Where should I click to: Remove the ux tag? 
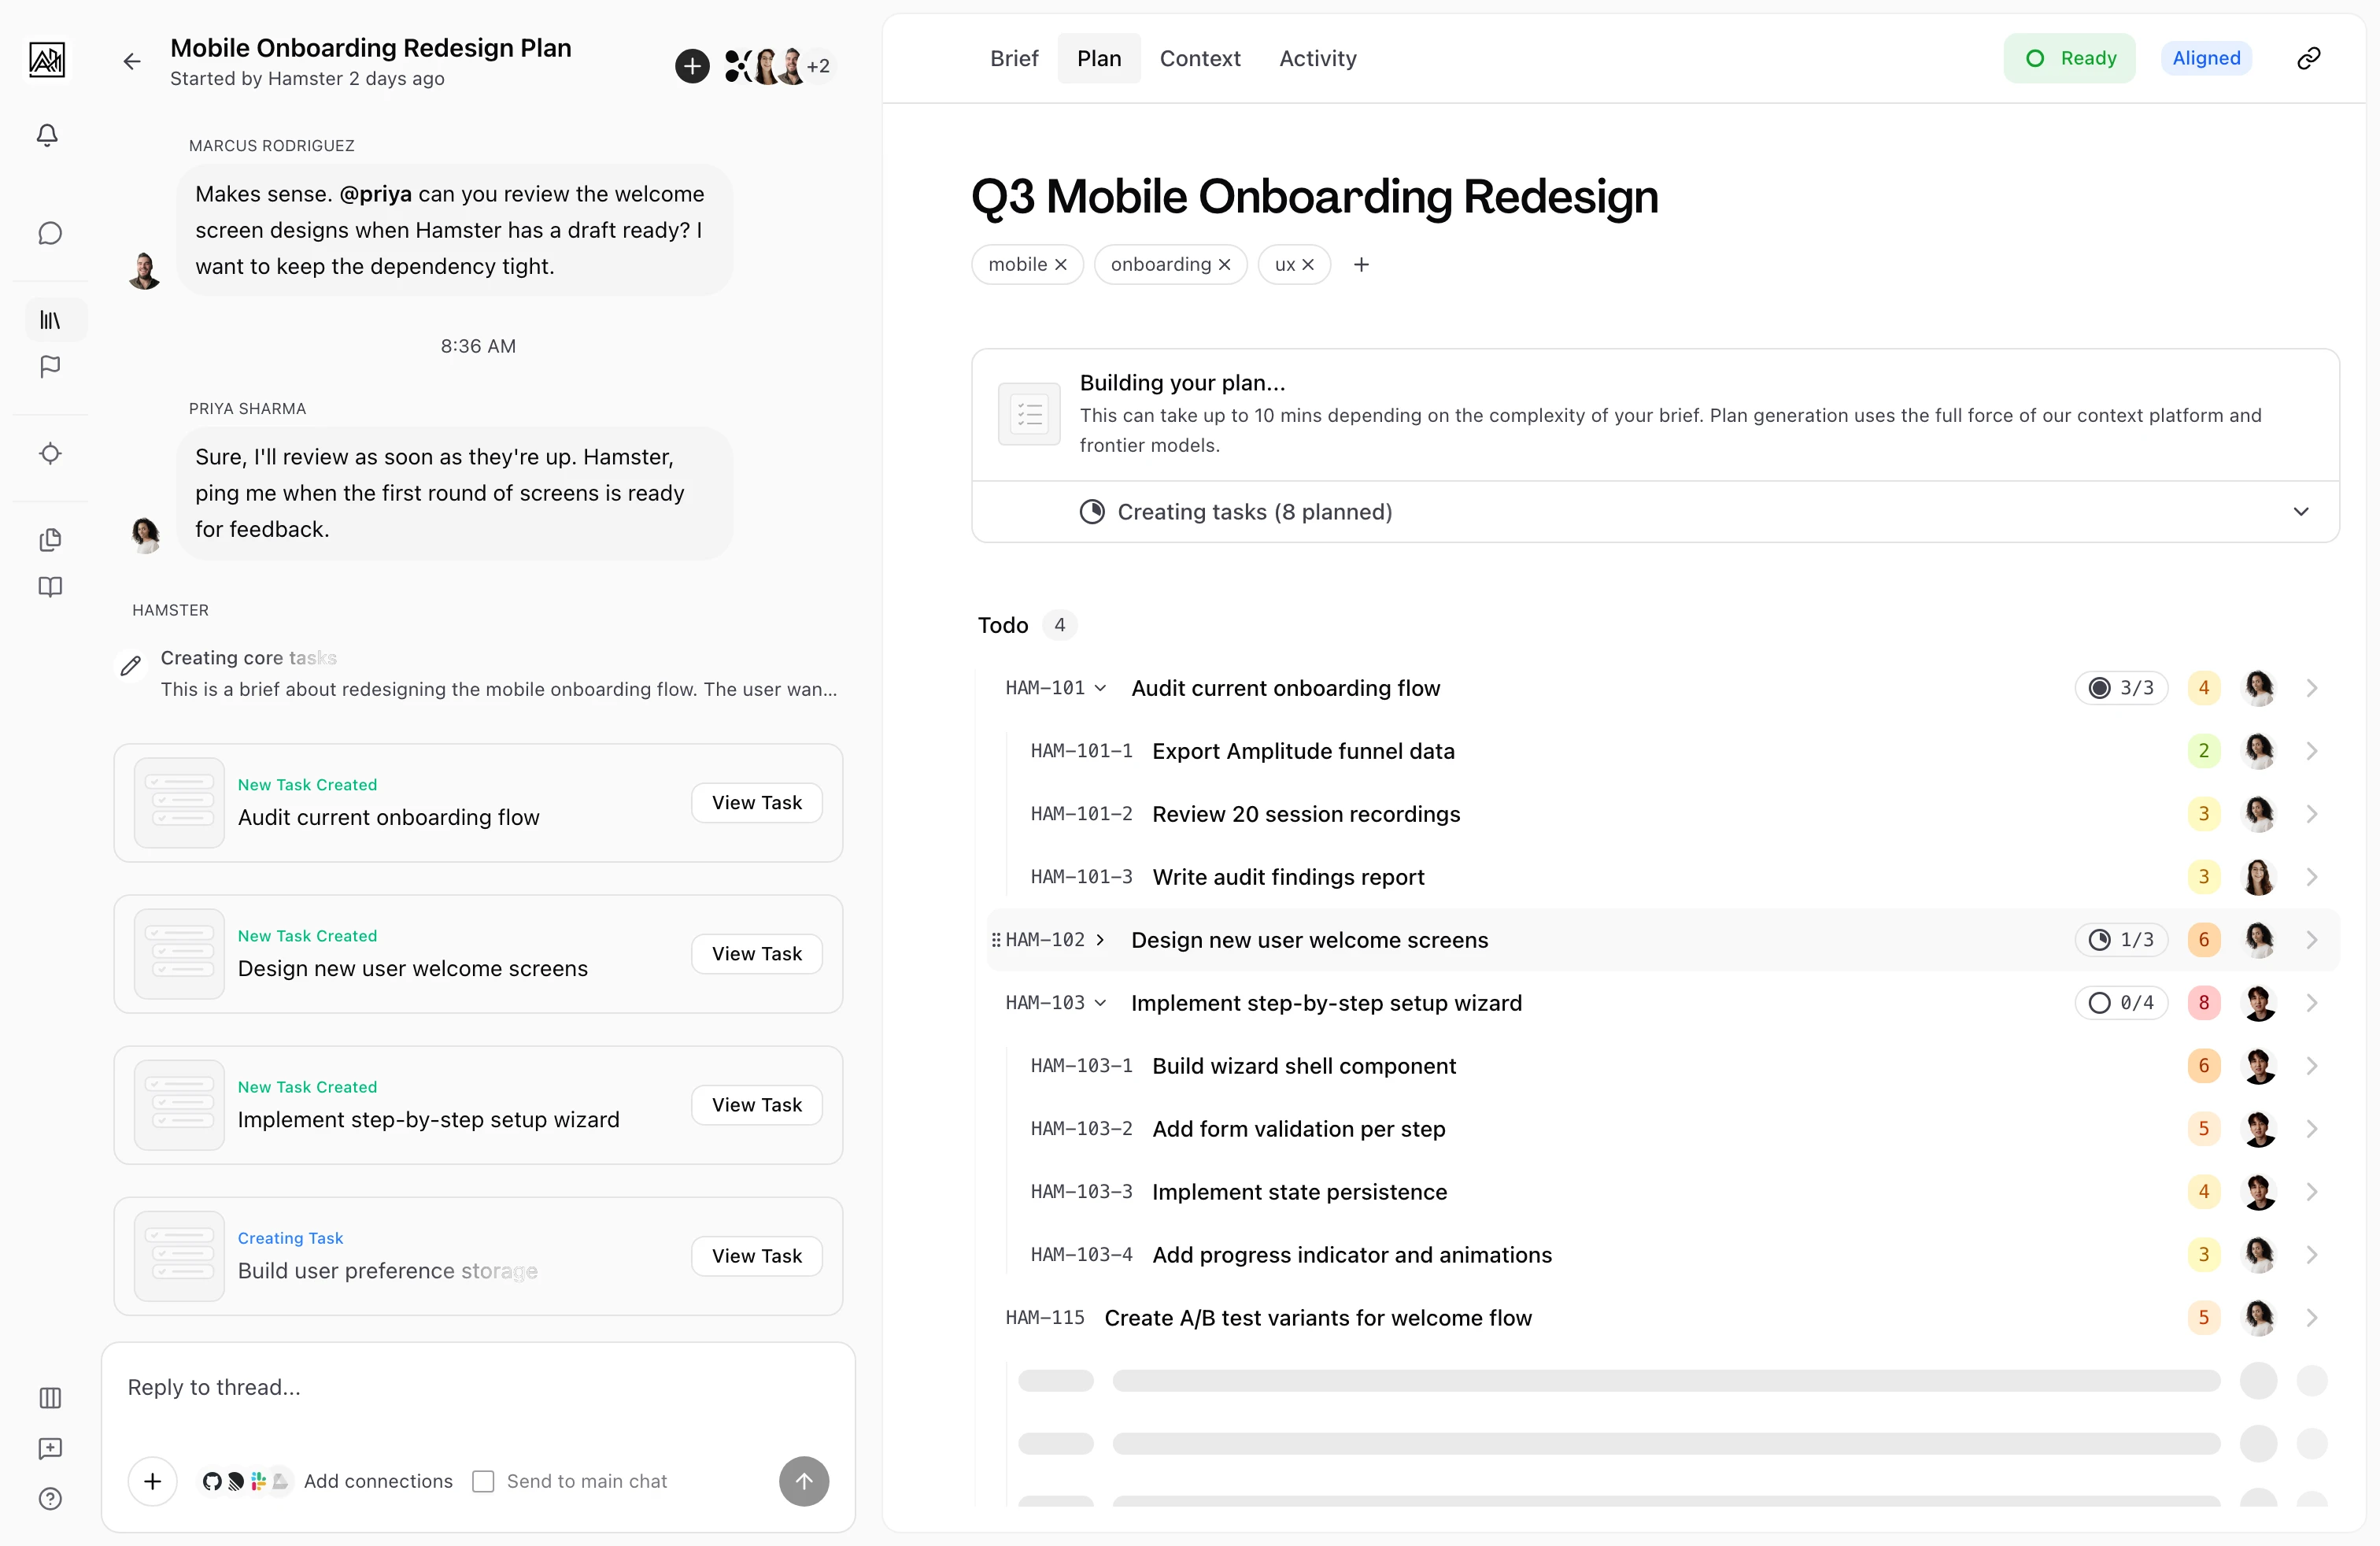click(x=1308, y=264)
